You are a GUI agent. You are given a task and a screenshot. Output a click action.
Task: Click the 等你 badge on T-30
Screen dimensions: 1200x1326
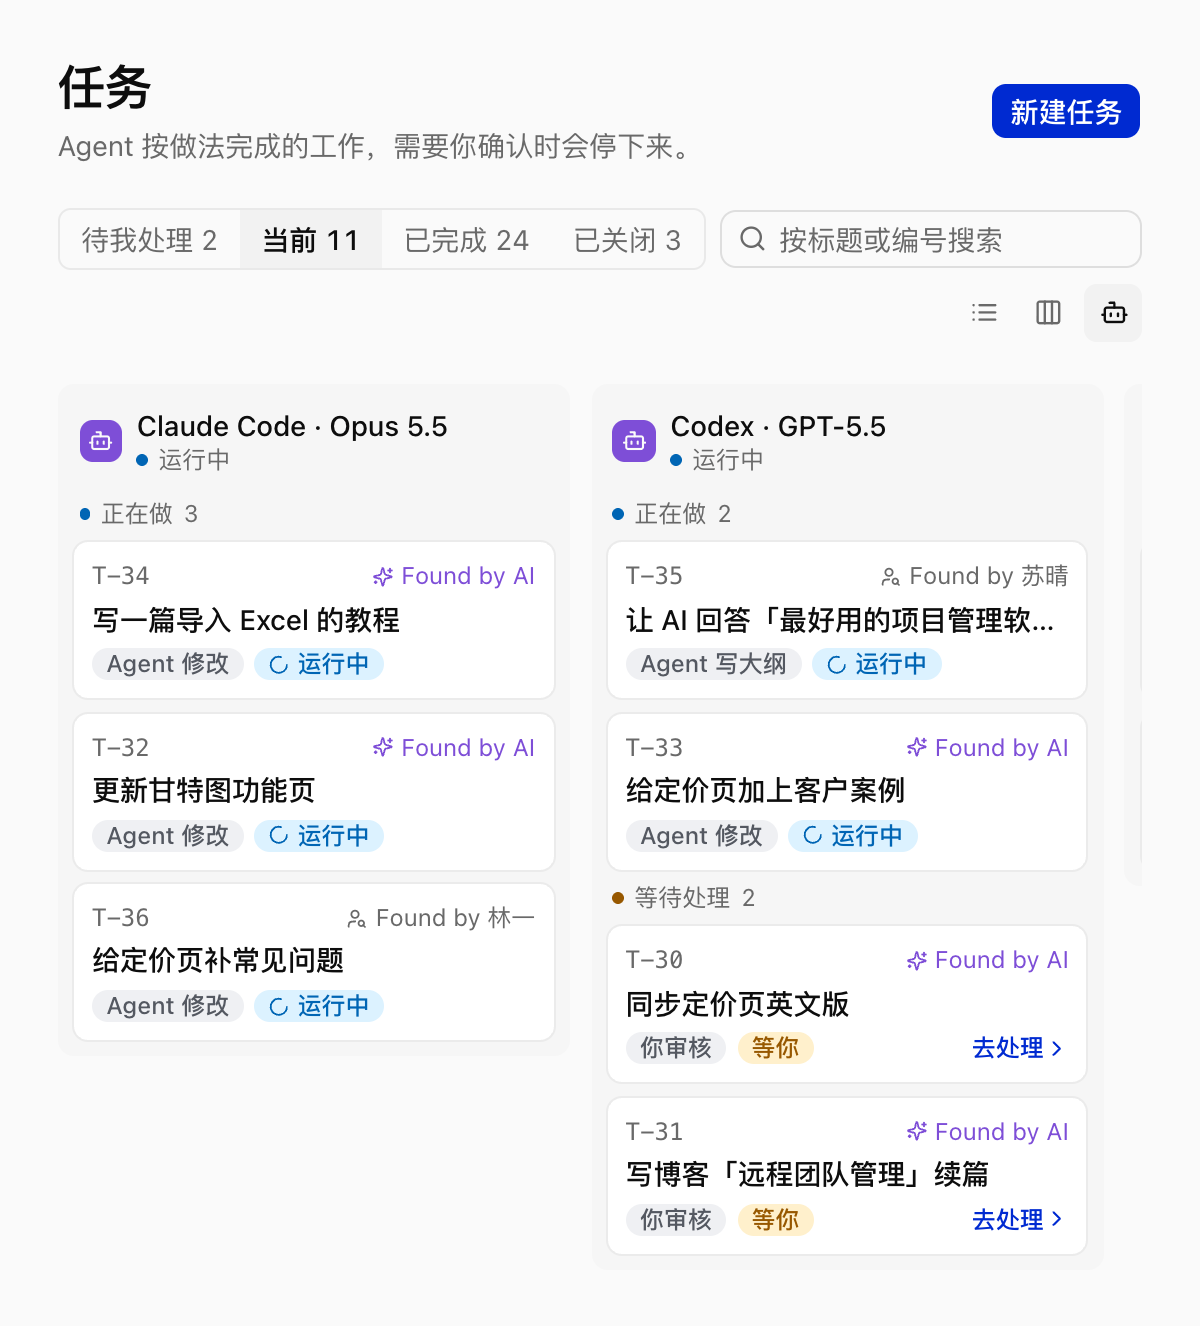click(776, 1048)
